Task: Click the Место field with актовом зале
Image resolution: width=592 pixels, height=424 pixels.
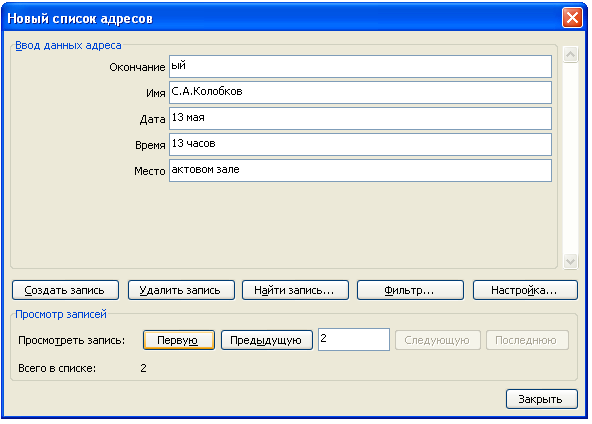Action: coord(360,171)
